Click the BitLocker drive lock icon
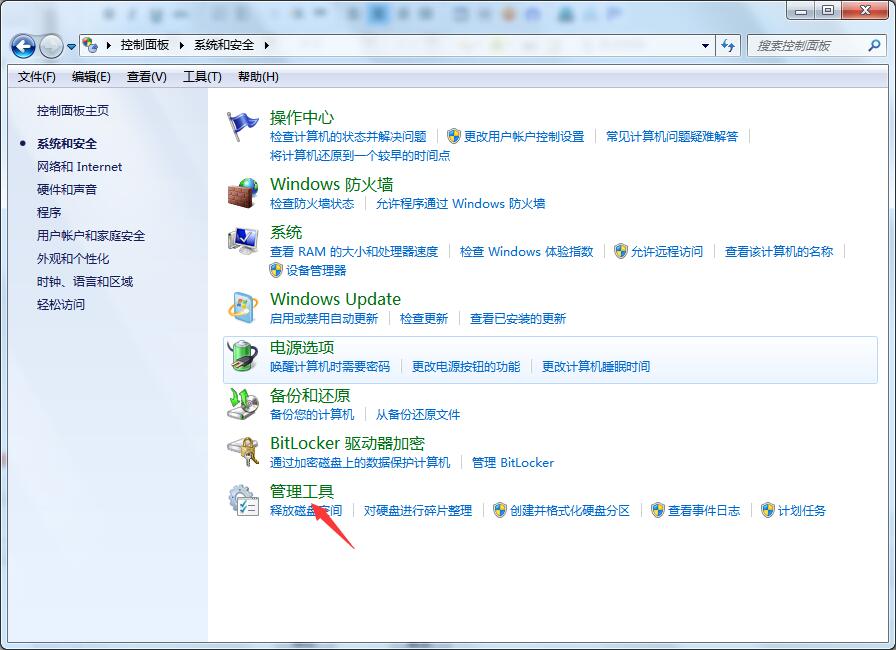This screenshot has width=896, height=650. point(243,451)
